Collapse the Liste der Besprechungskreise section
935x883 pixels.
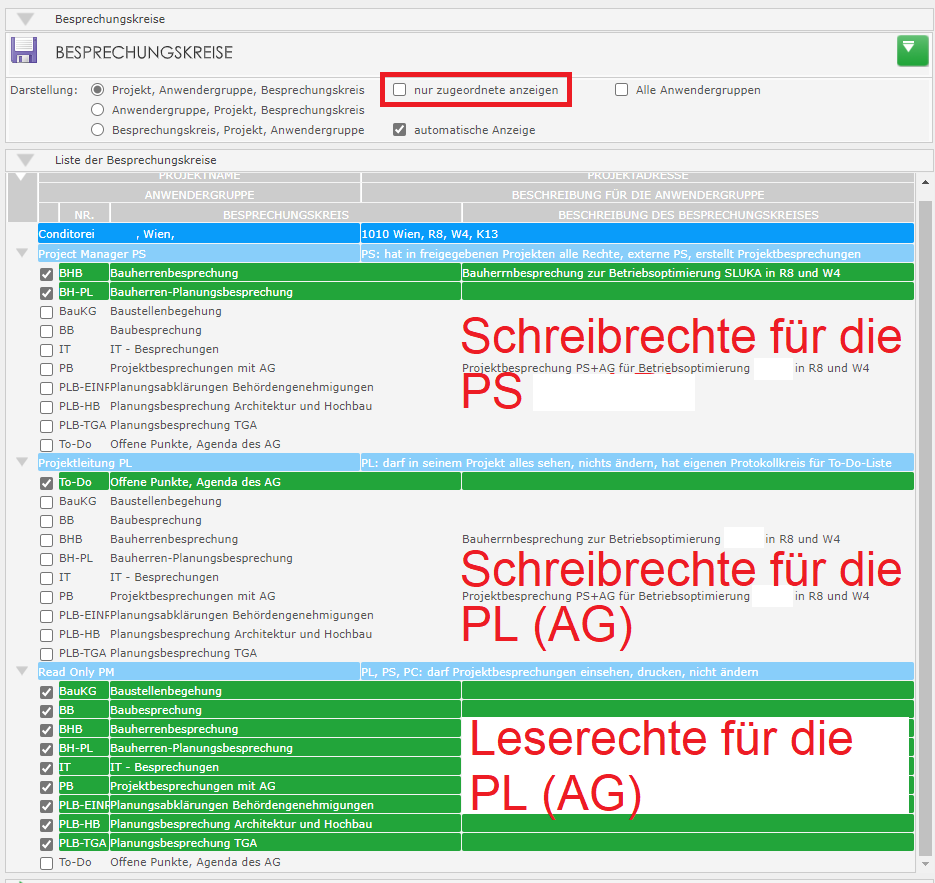[26, 160]
